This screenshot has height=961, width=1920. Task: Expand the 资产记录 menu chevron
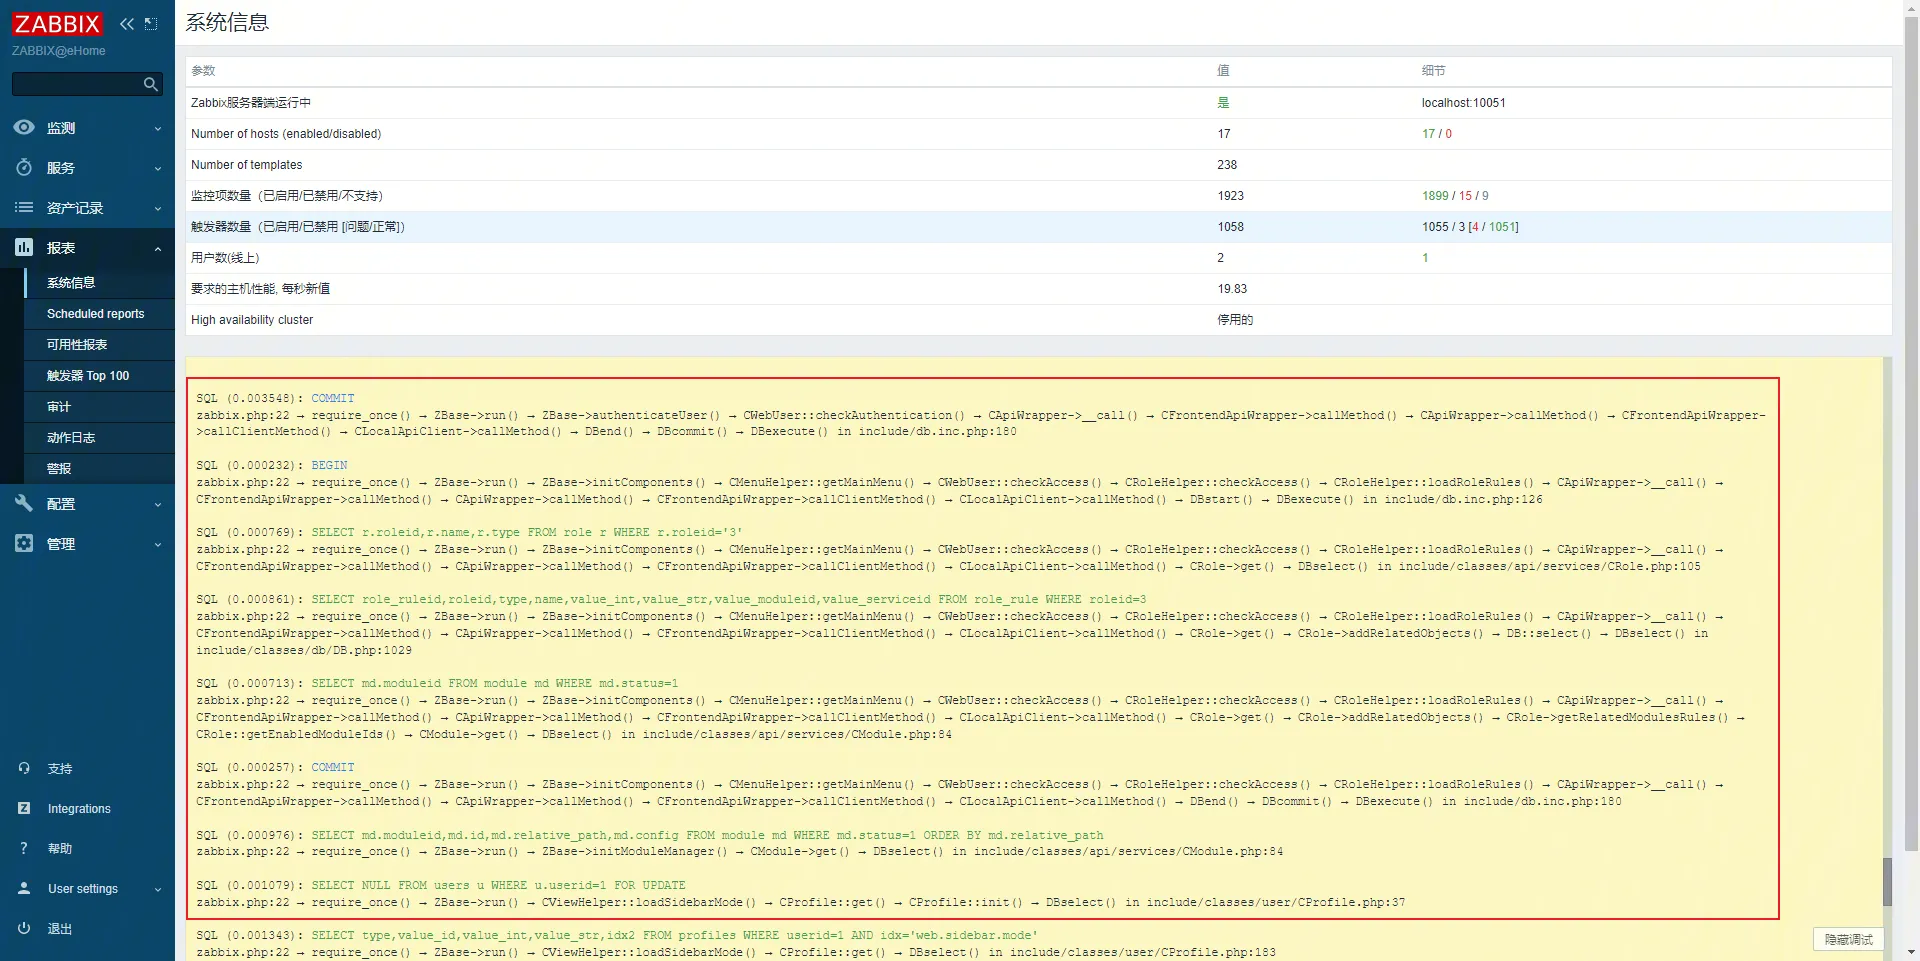158,209
